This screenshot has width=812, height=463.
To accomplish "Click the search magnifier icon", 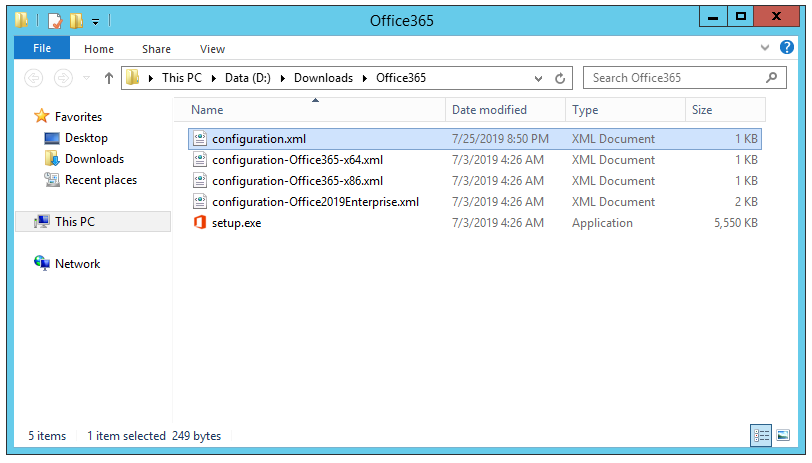I will 771,77.
